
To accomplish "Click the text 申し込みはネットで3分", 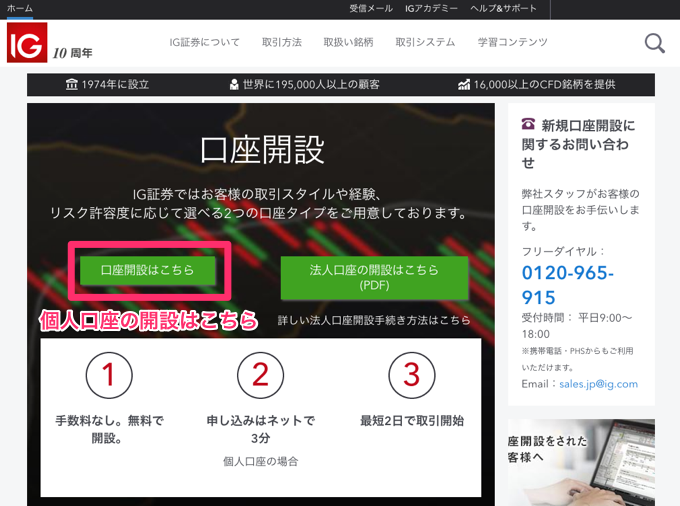I will (x=260, y=429).
